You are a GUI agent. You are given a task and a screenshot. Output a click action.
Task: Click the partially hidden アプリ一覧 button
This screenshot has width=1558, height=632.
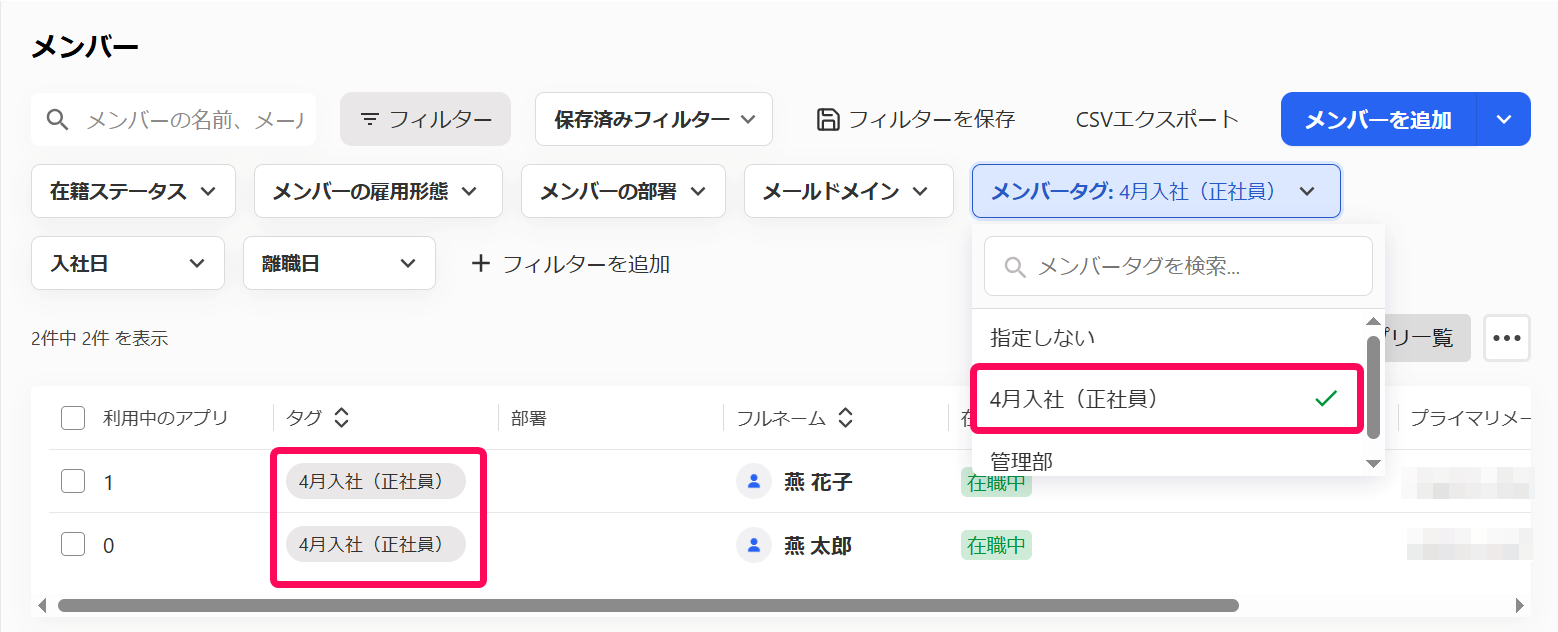tap(1428, 338)
